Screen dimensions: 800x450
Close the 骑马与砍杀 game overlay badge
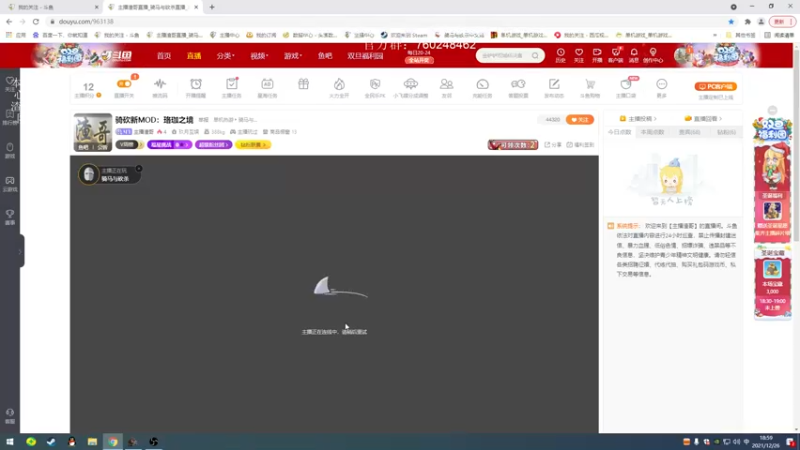[x=139, y=168]
